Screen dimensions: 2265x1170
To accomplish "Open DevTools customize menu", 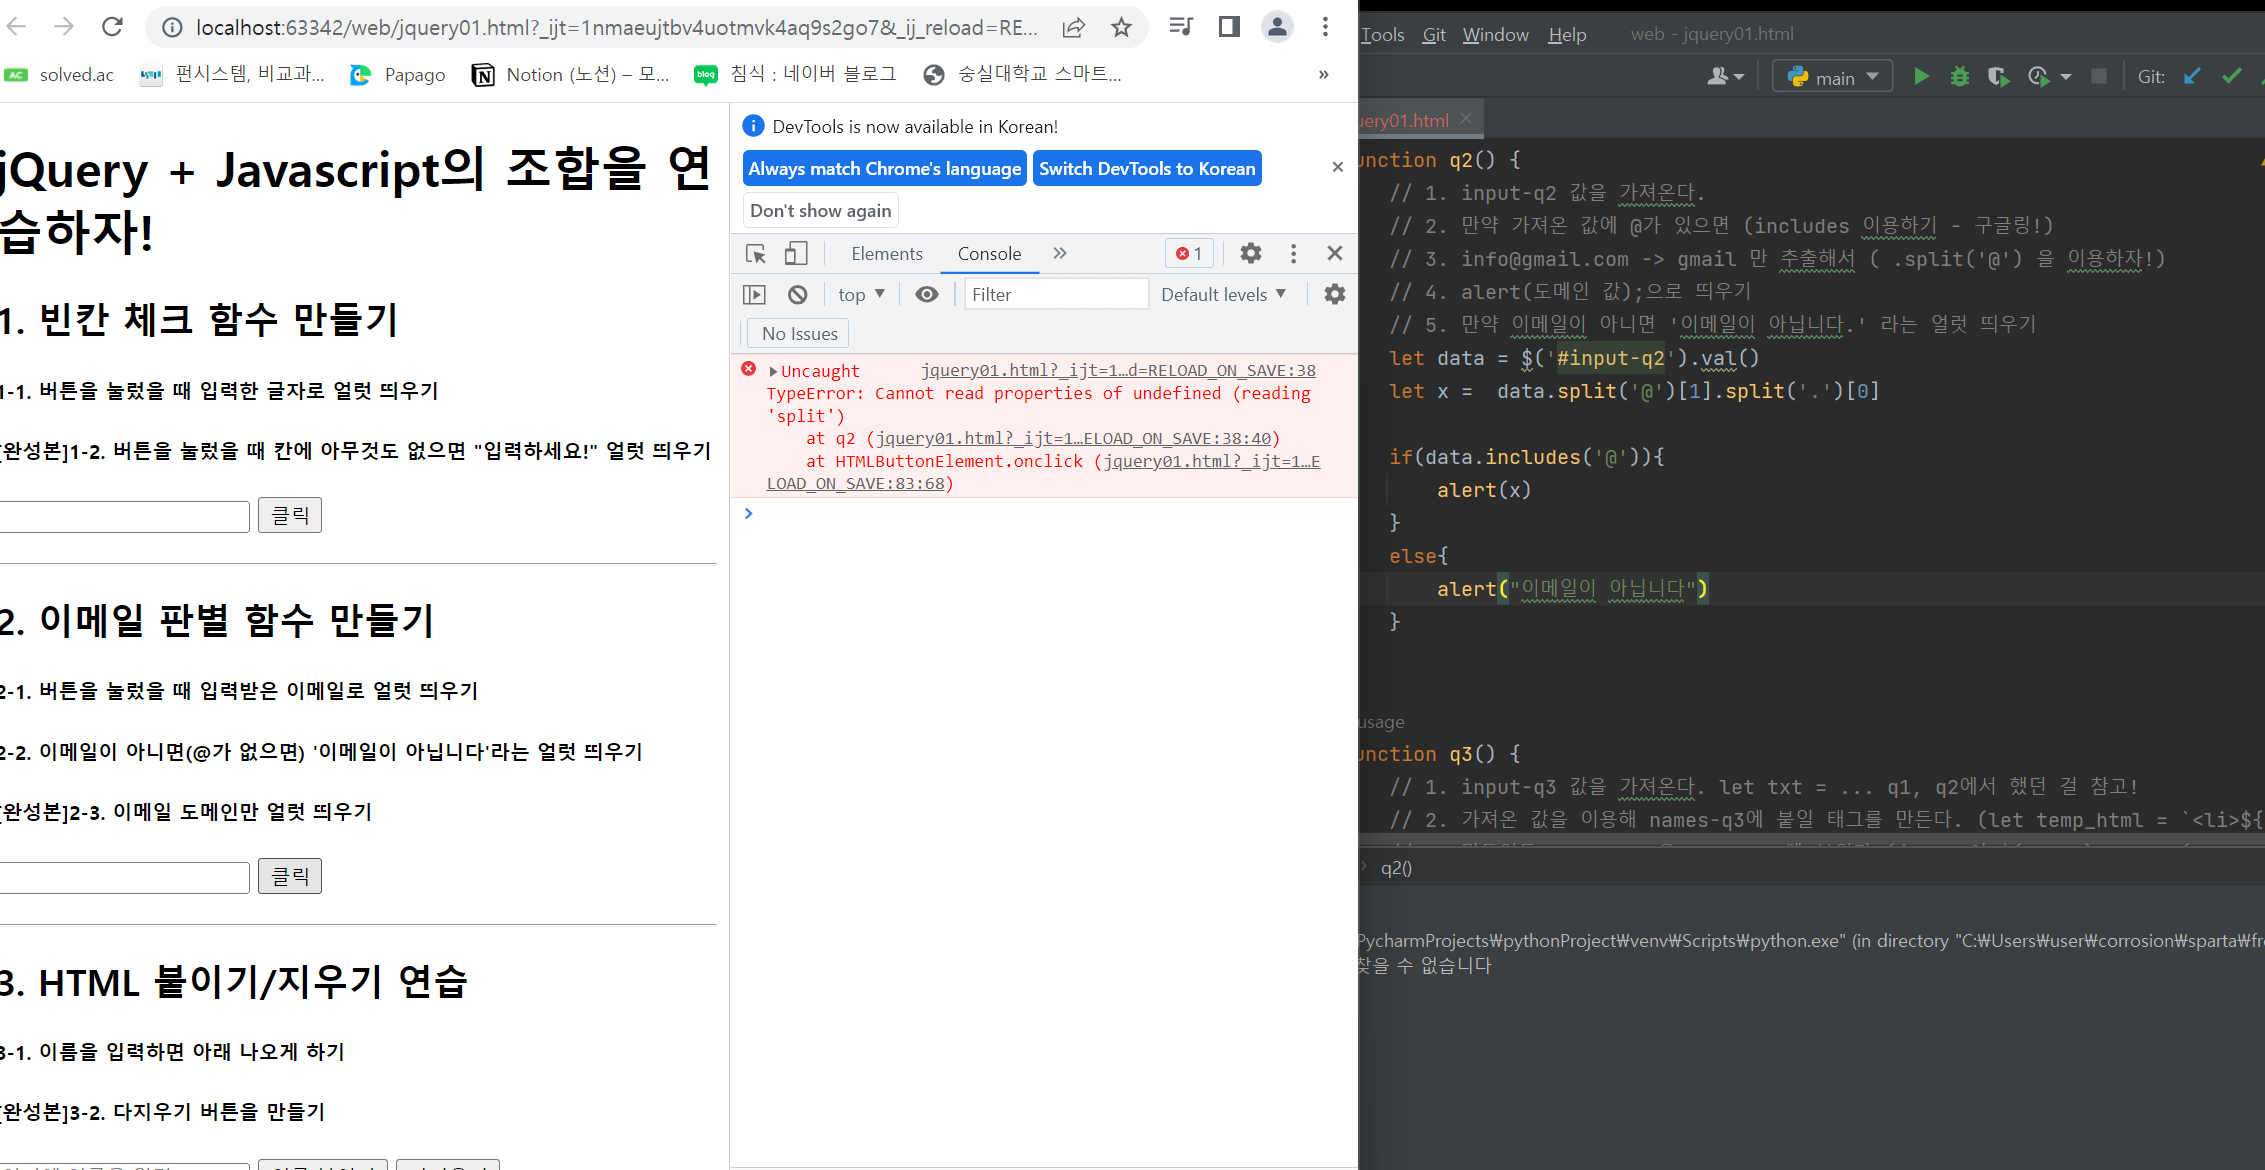I will (x=1293, y=254).
